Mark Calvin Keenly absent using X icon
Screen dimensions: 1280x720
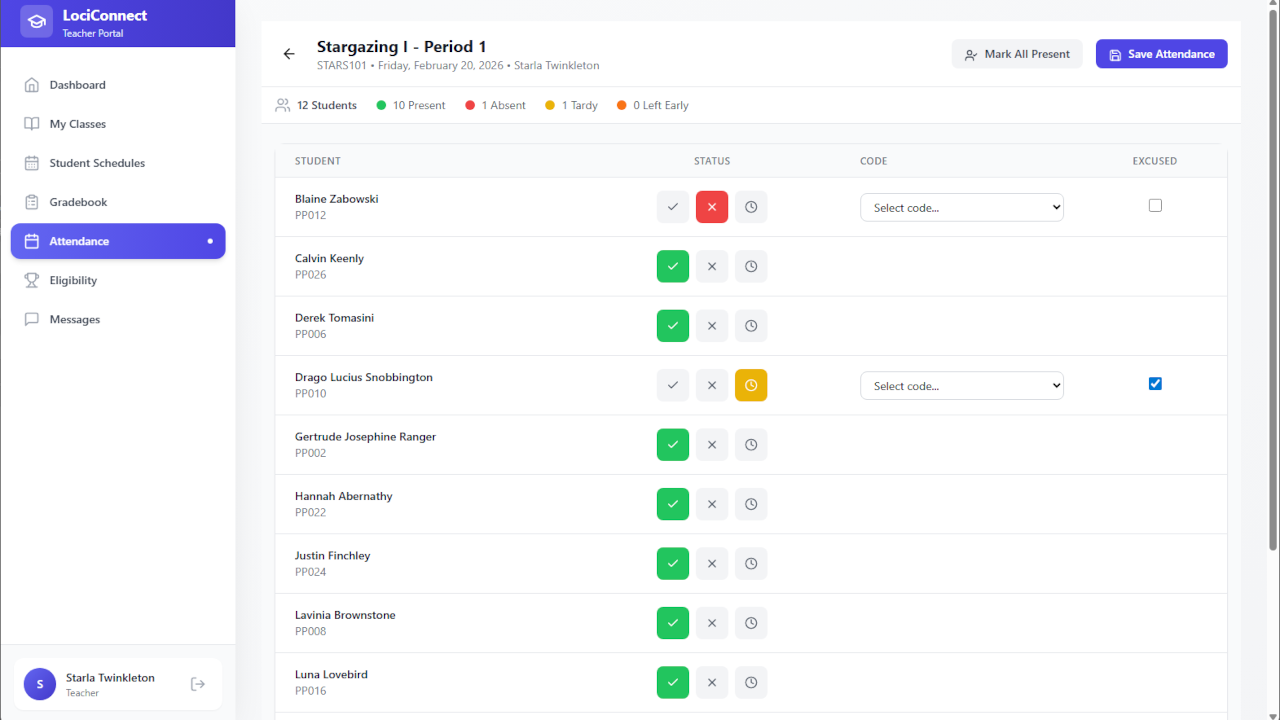(x=712, y=267)
